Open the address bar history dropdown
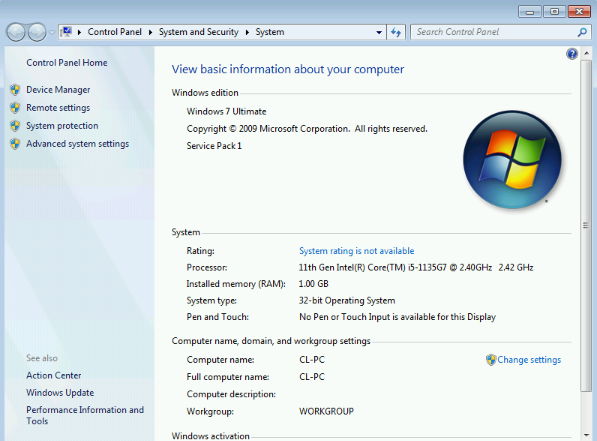This screenshot has height=441, width=597. [379, 32]
